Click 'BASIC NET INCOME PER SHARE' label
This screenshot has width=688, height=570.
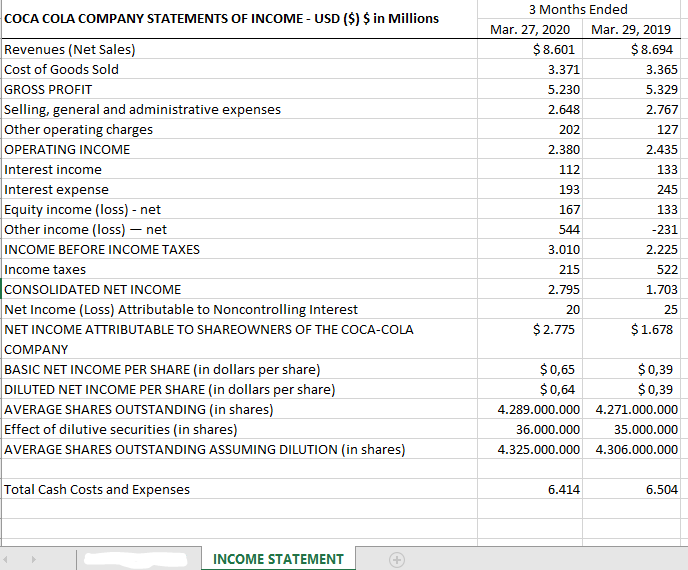click(x=162, y=370)
